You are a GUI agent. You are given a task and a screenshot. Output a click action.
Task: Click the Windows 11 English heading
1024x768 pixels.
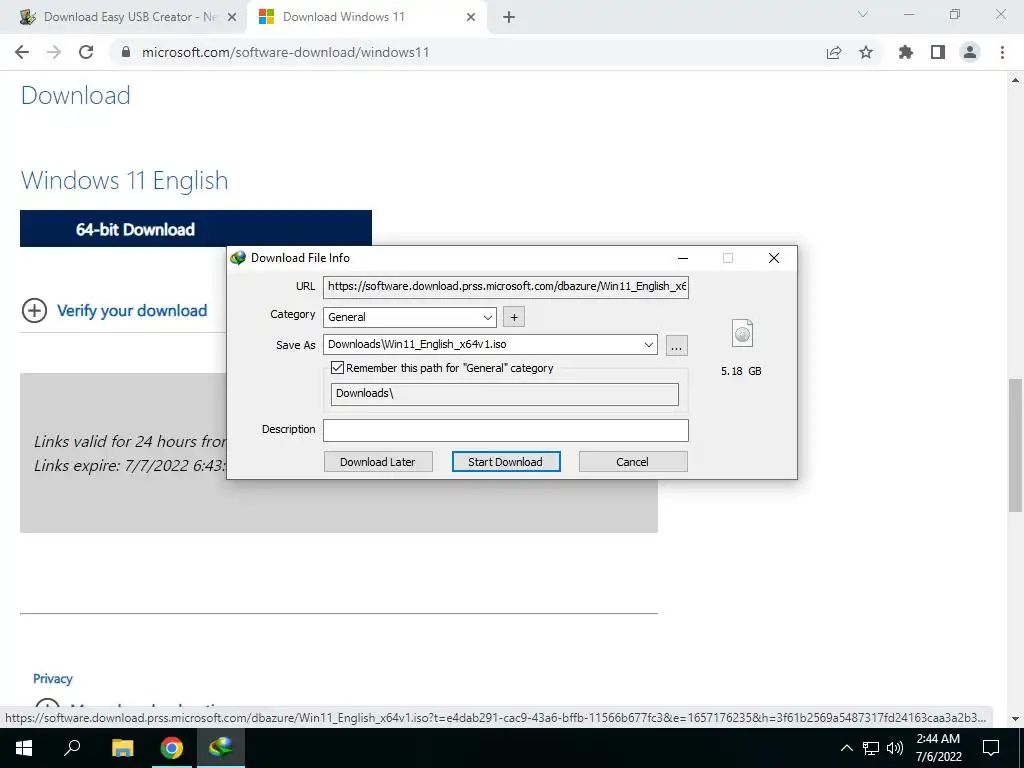click(125, 181)
